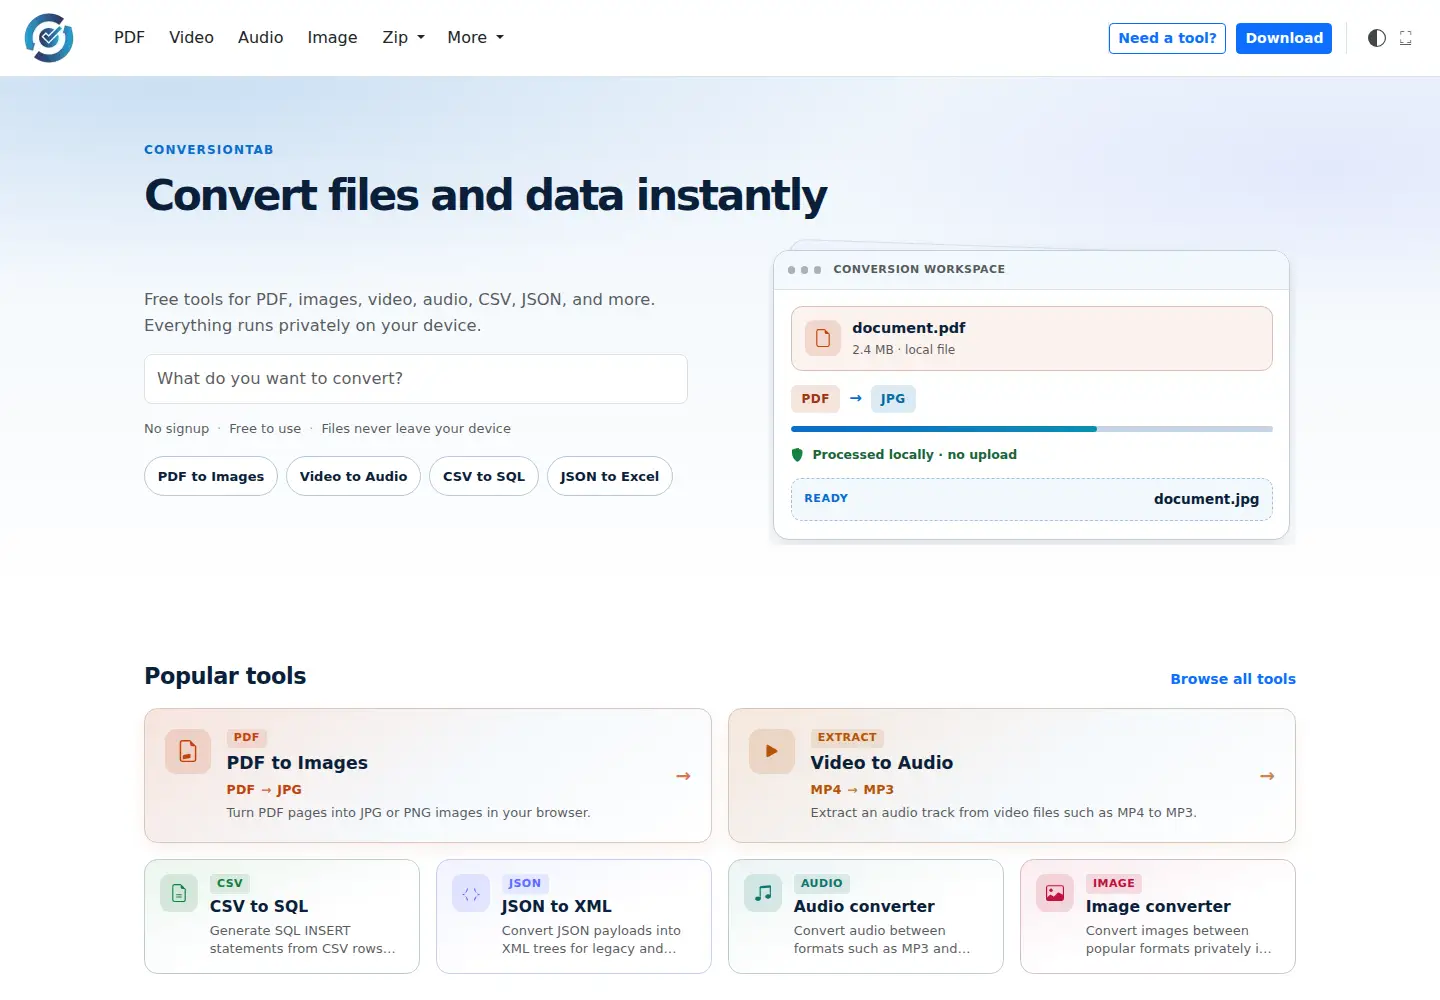Click the Audio converter music note icon
Image resolution: width=1440 pixels, height=1000 pixels.
pos(763,893)
